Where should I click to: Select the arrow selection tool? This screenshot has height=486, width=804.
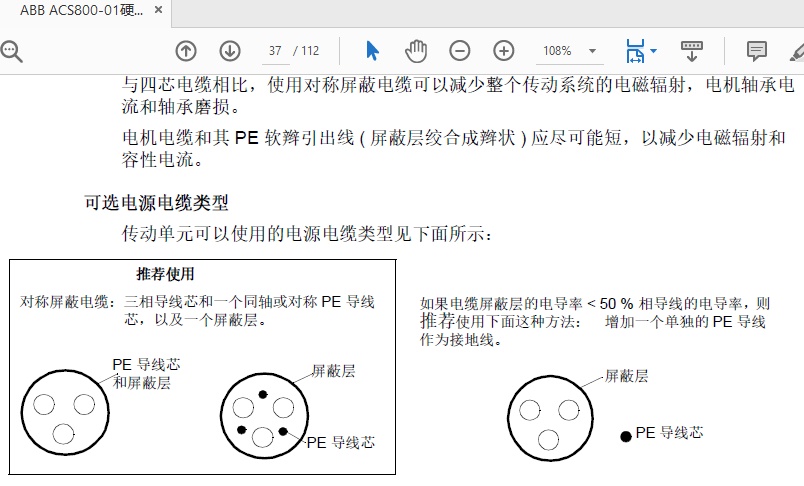click(x=373, y=51)
